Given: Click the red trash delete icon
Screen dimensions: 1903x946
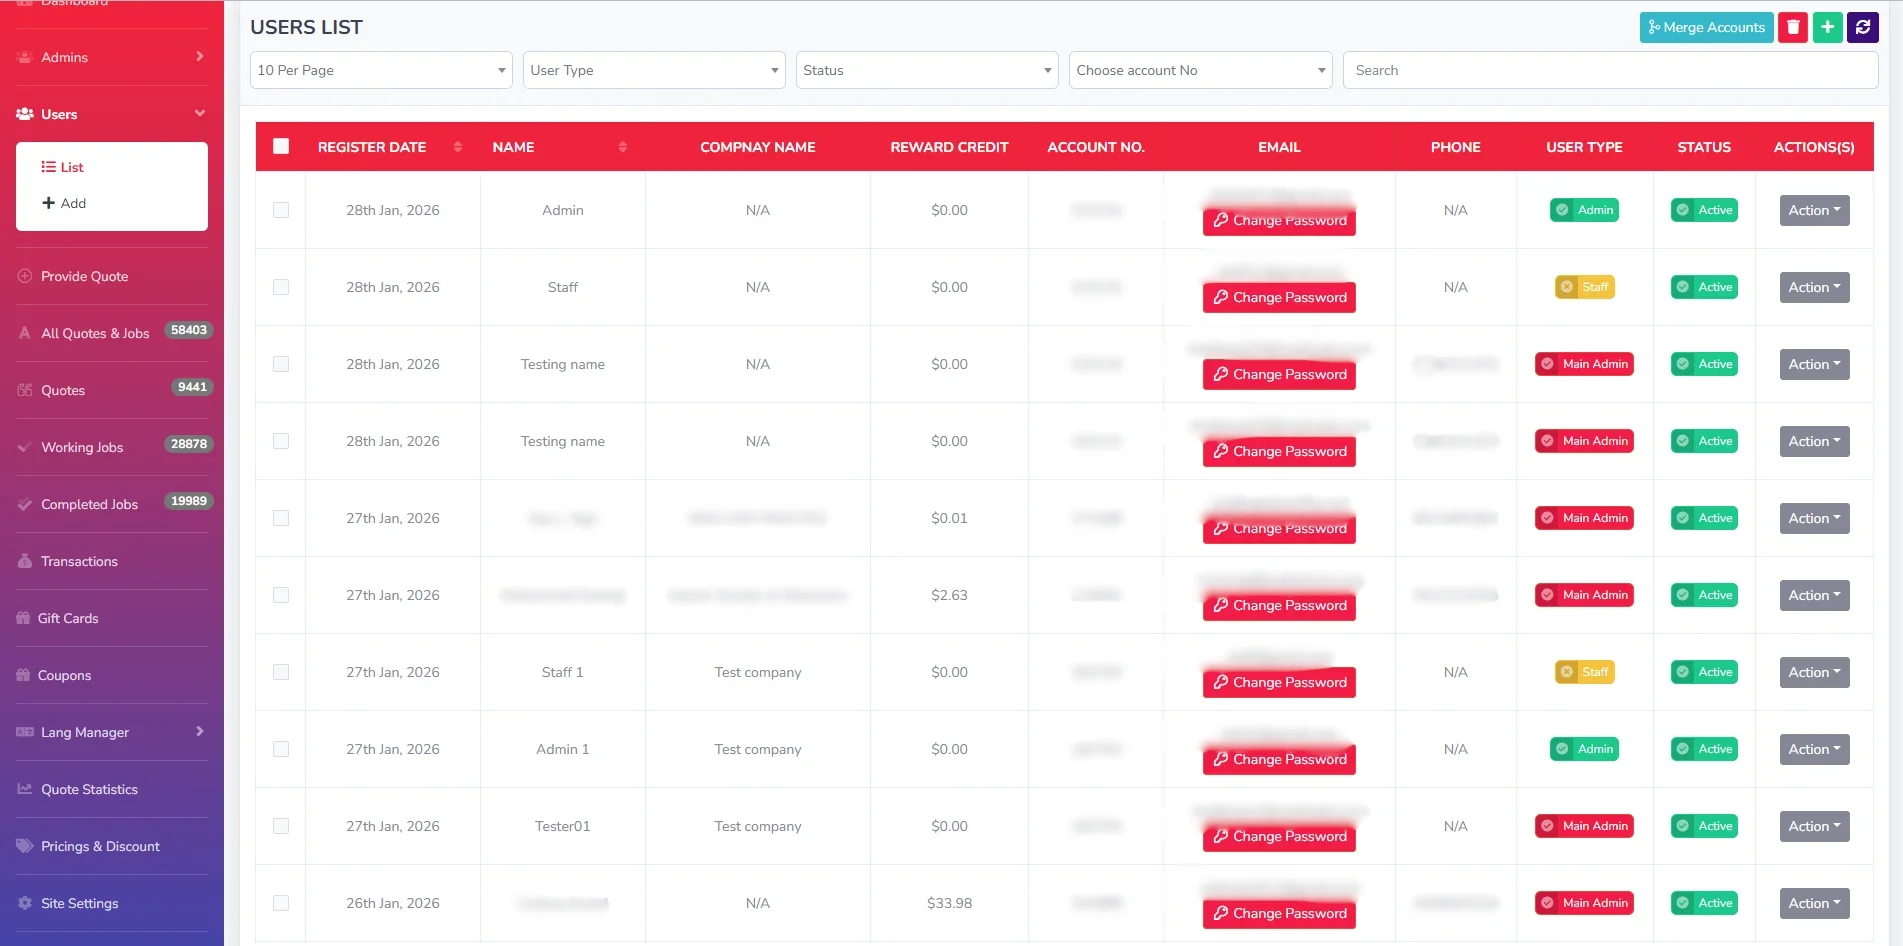Looking at the screenshot, I should 1793,27.
